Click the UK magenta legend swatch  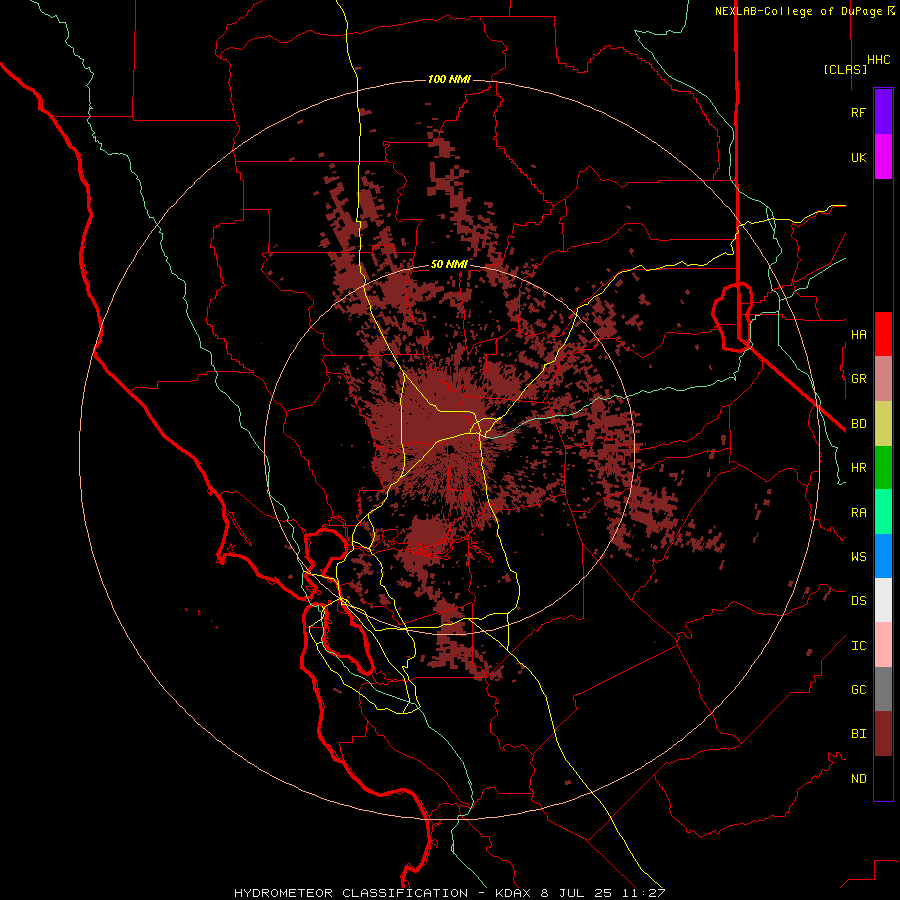tap(883, 157)
